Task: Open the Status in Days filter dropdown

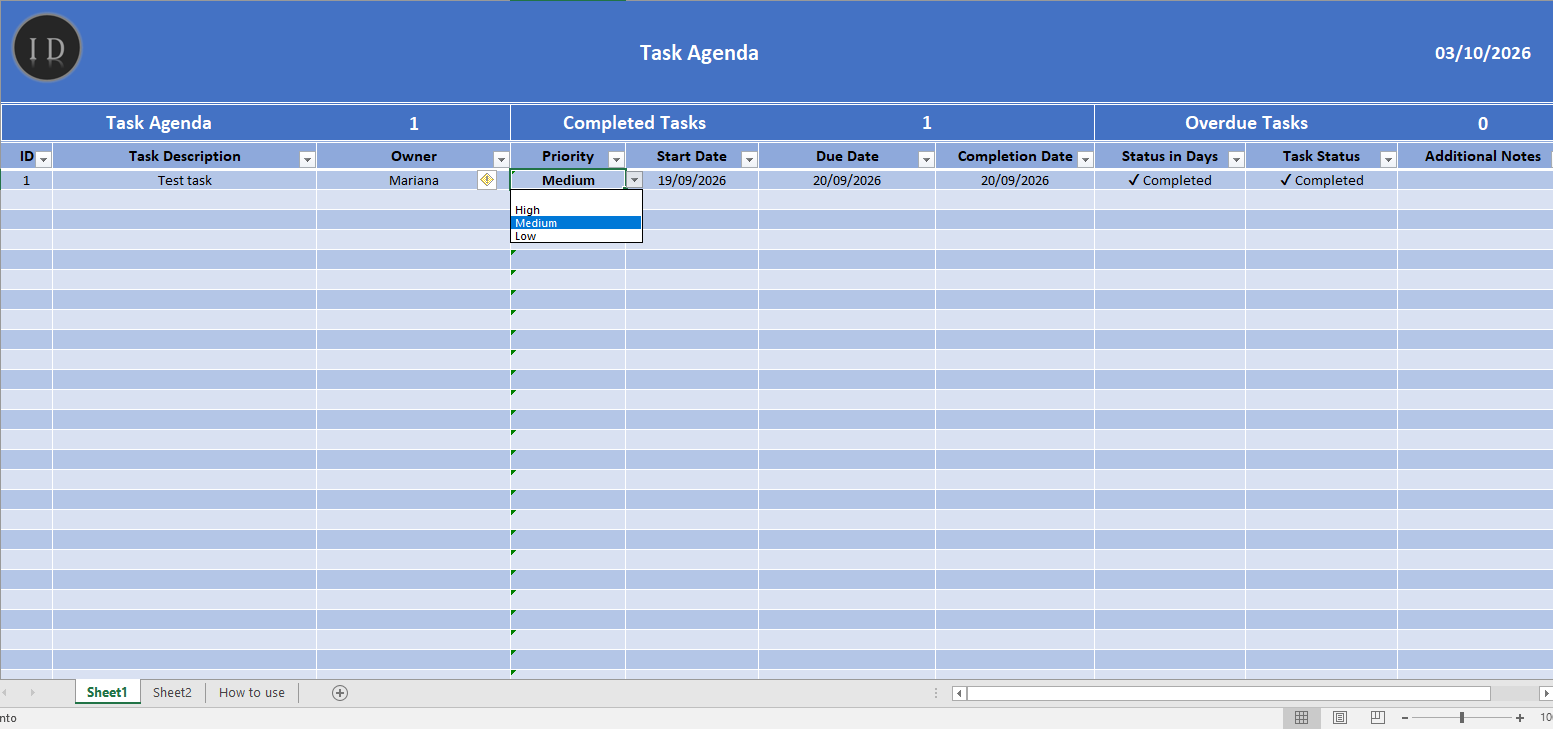Action: point(1236,160)
